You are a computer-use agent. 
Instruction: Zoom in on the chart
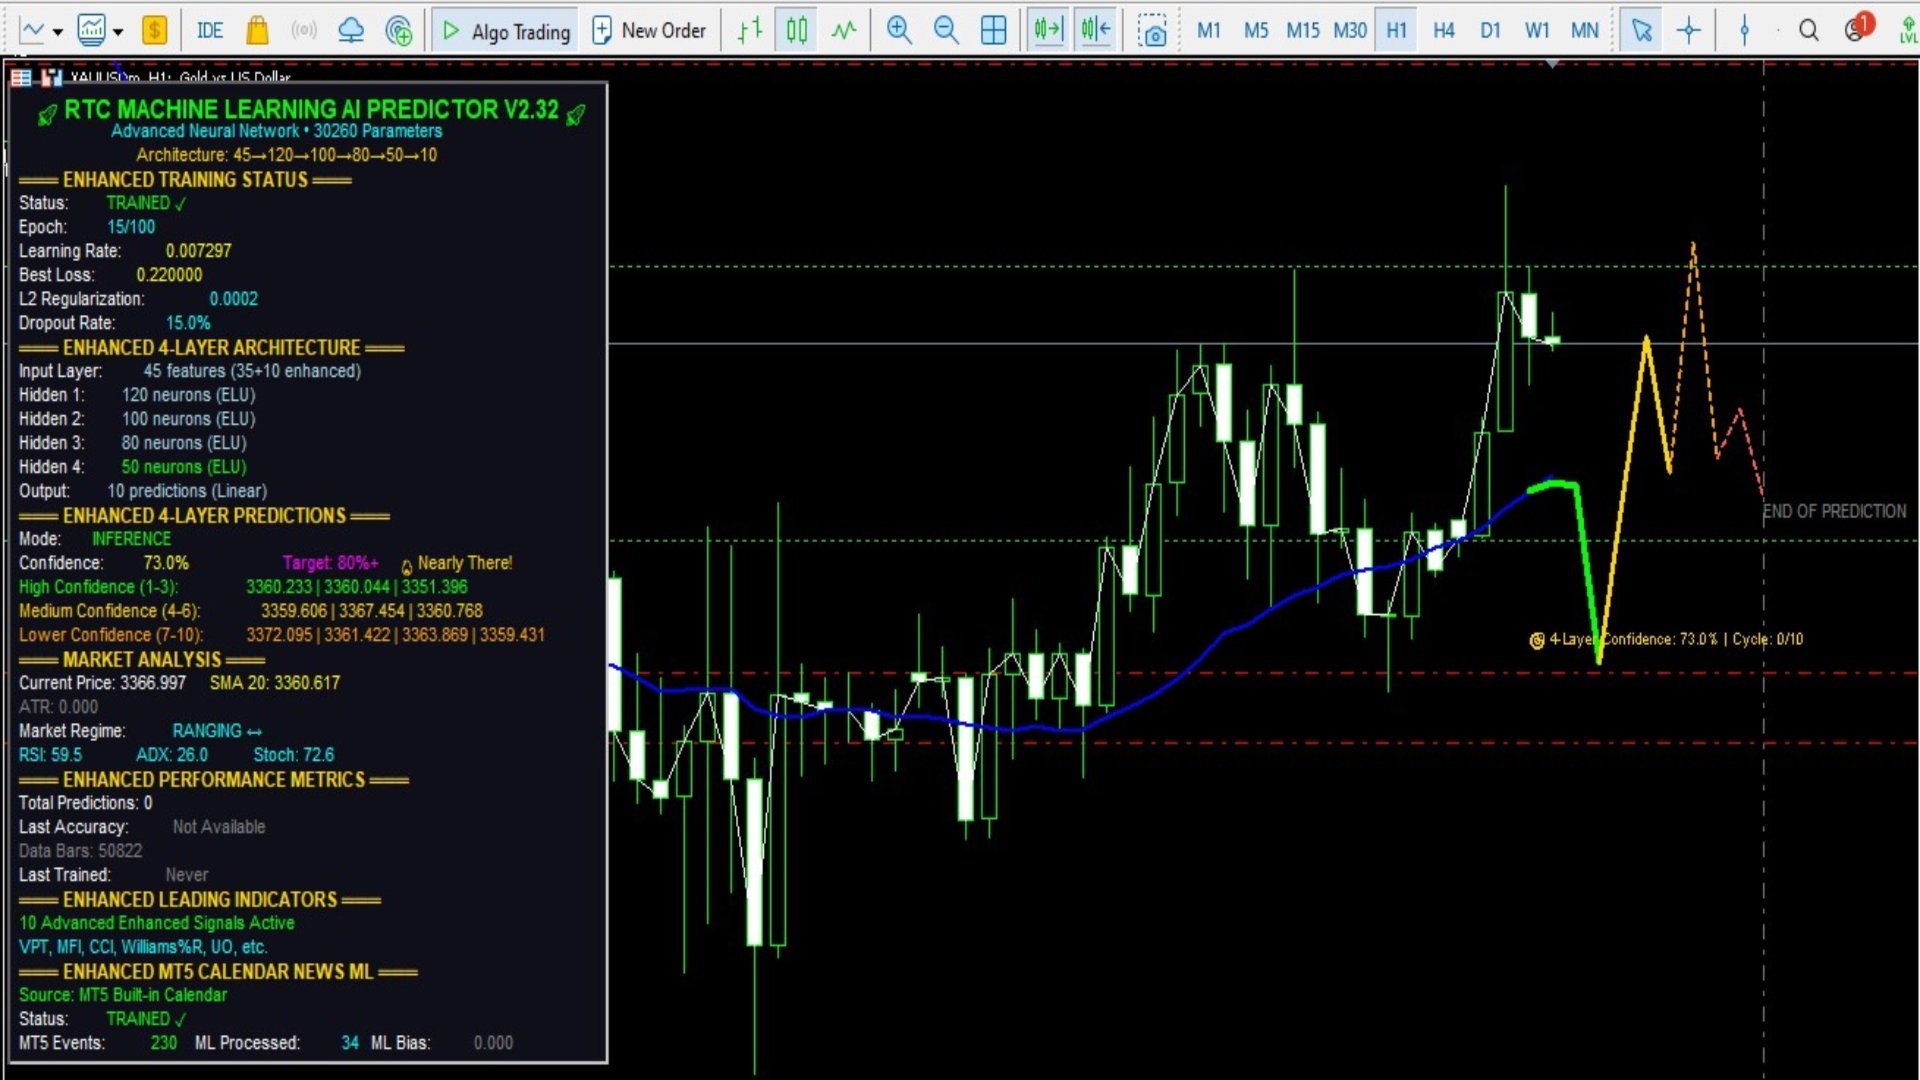899,30
